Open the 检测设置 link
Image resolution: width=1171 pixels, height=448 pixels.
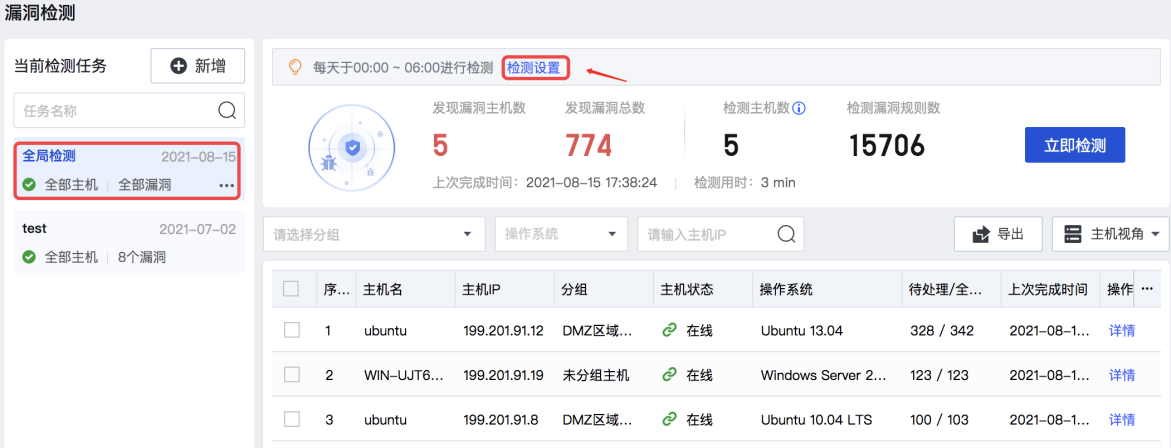[x=534, y=68]
